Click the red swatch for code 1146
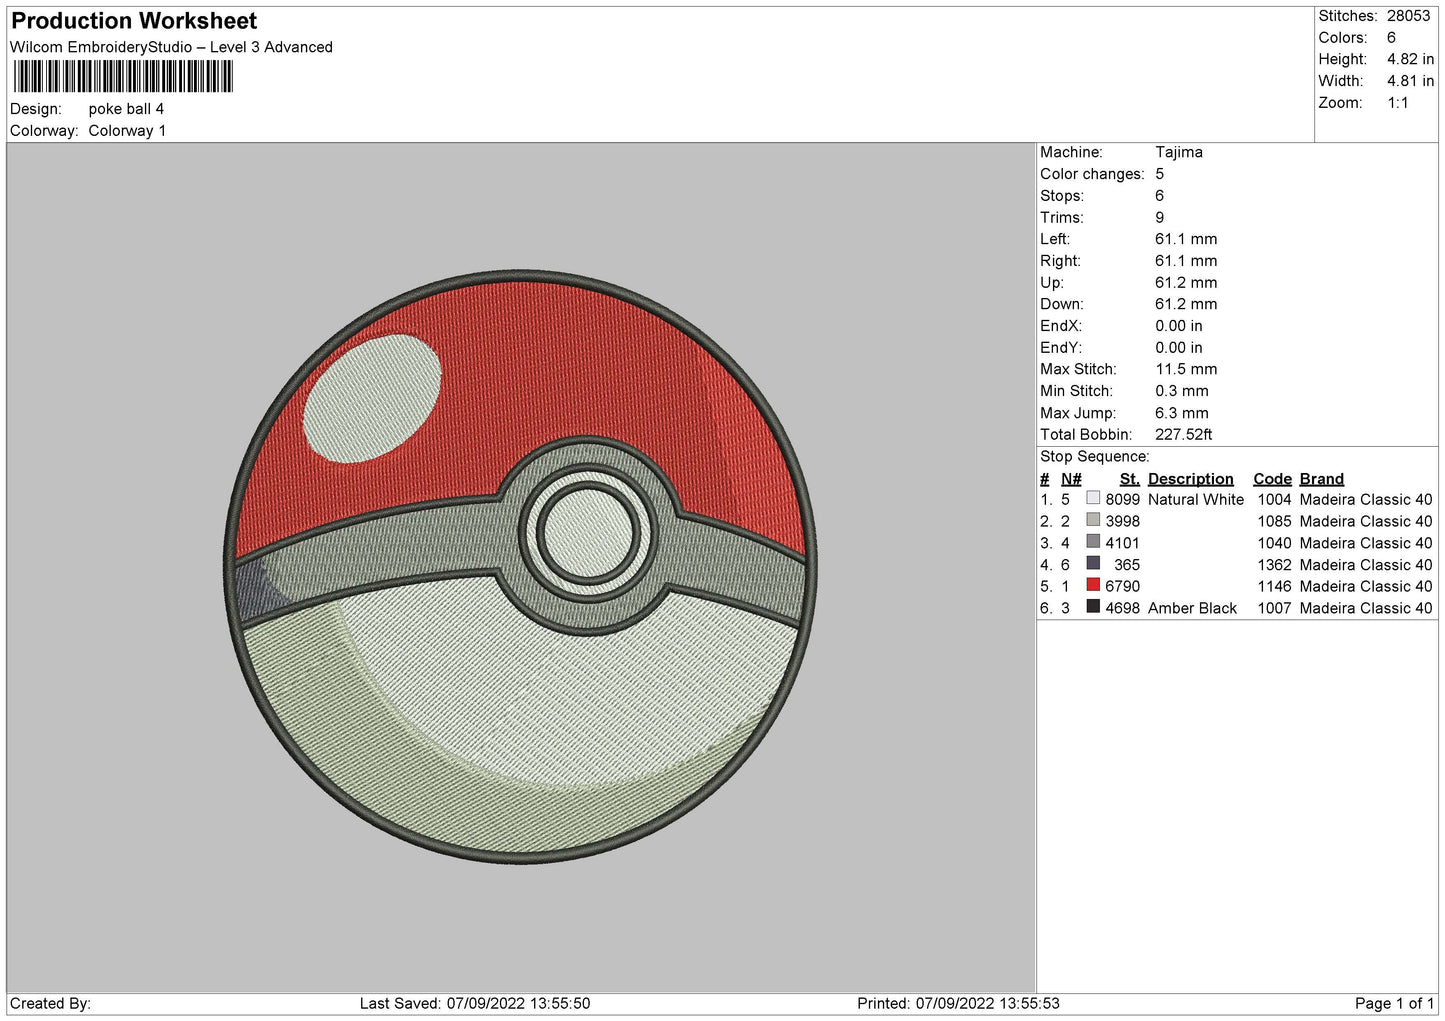The height and width of the screenshot is (1021, 1445). [1093, 585]
